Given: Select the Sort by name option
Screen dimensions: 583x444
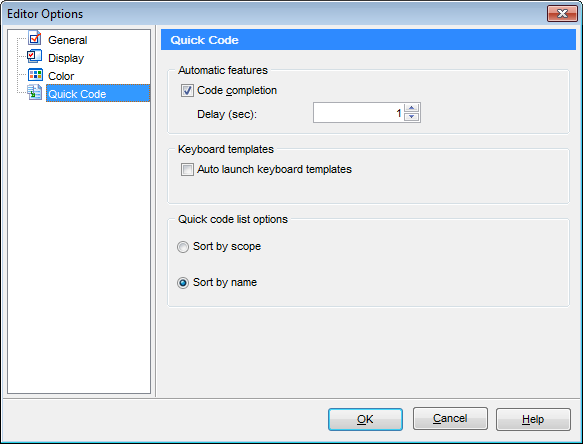Looking at the screenshot, I should [183, 283].
